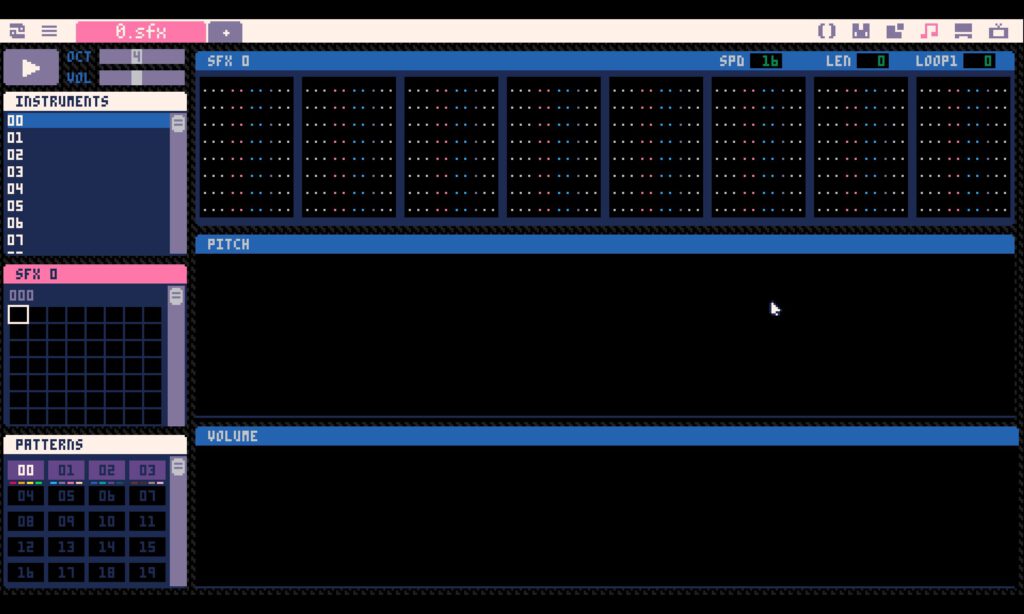Screen dimensions: 1024x614
Task: Open the sprite editor workspace icon
Action: (x=860, y=31)
